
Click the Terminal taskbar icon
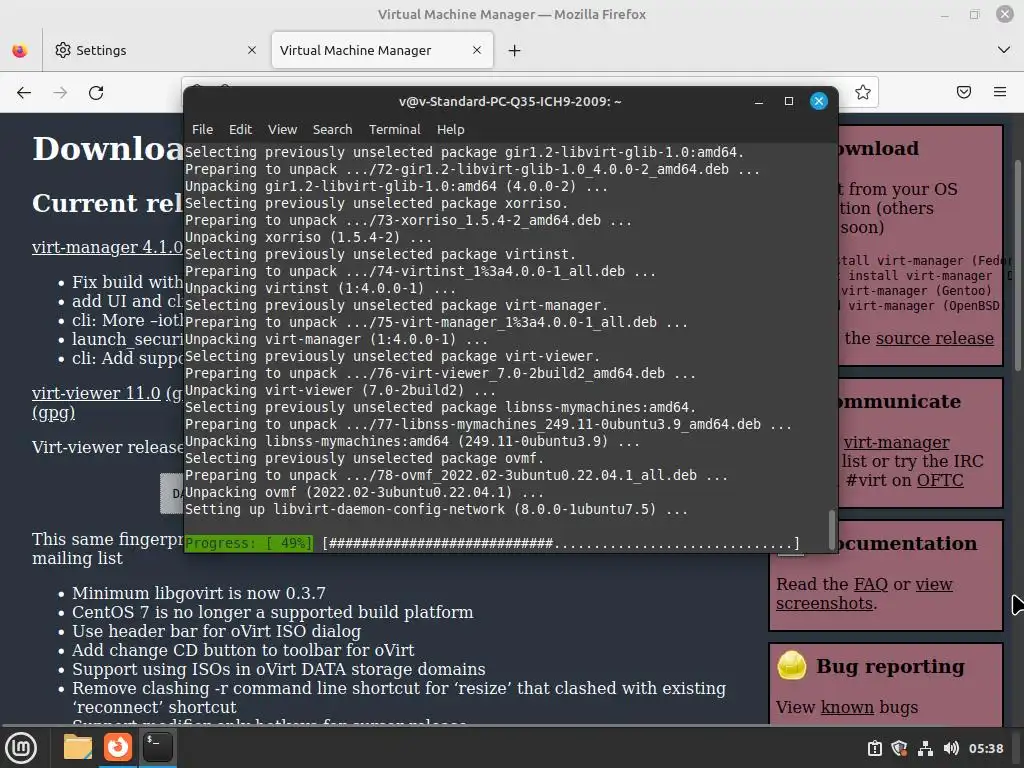click(157, 747)
